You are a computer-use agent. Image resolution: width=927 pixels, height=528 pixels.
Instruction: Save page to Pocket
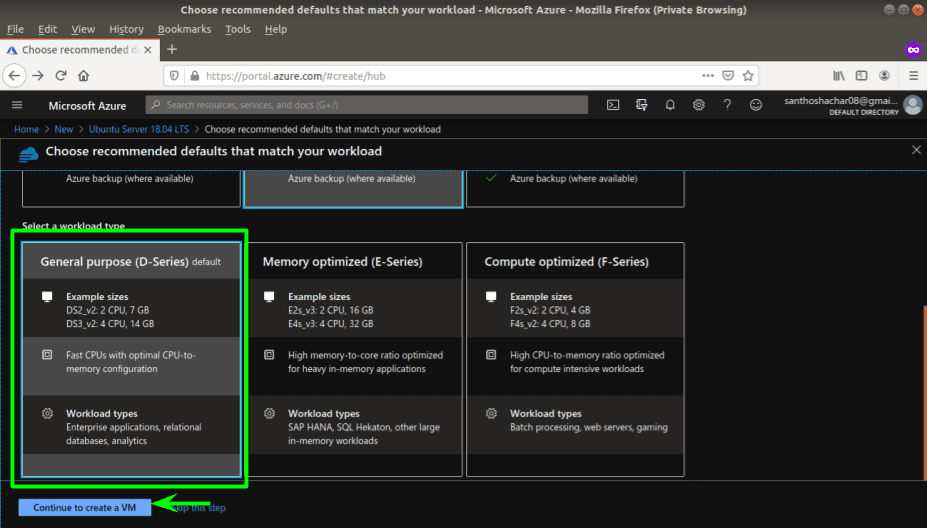click(x=728, y=76)
